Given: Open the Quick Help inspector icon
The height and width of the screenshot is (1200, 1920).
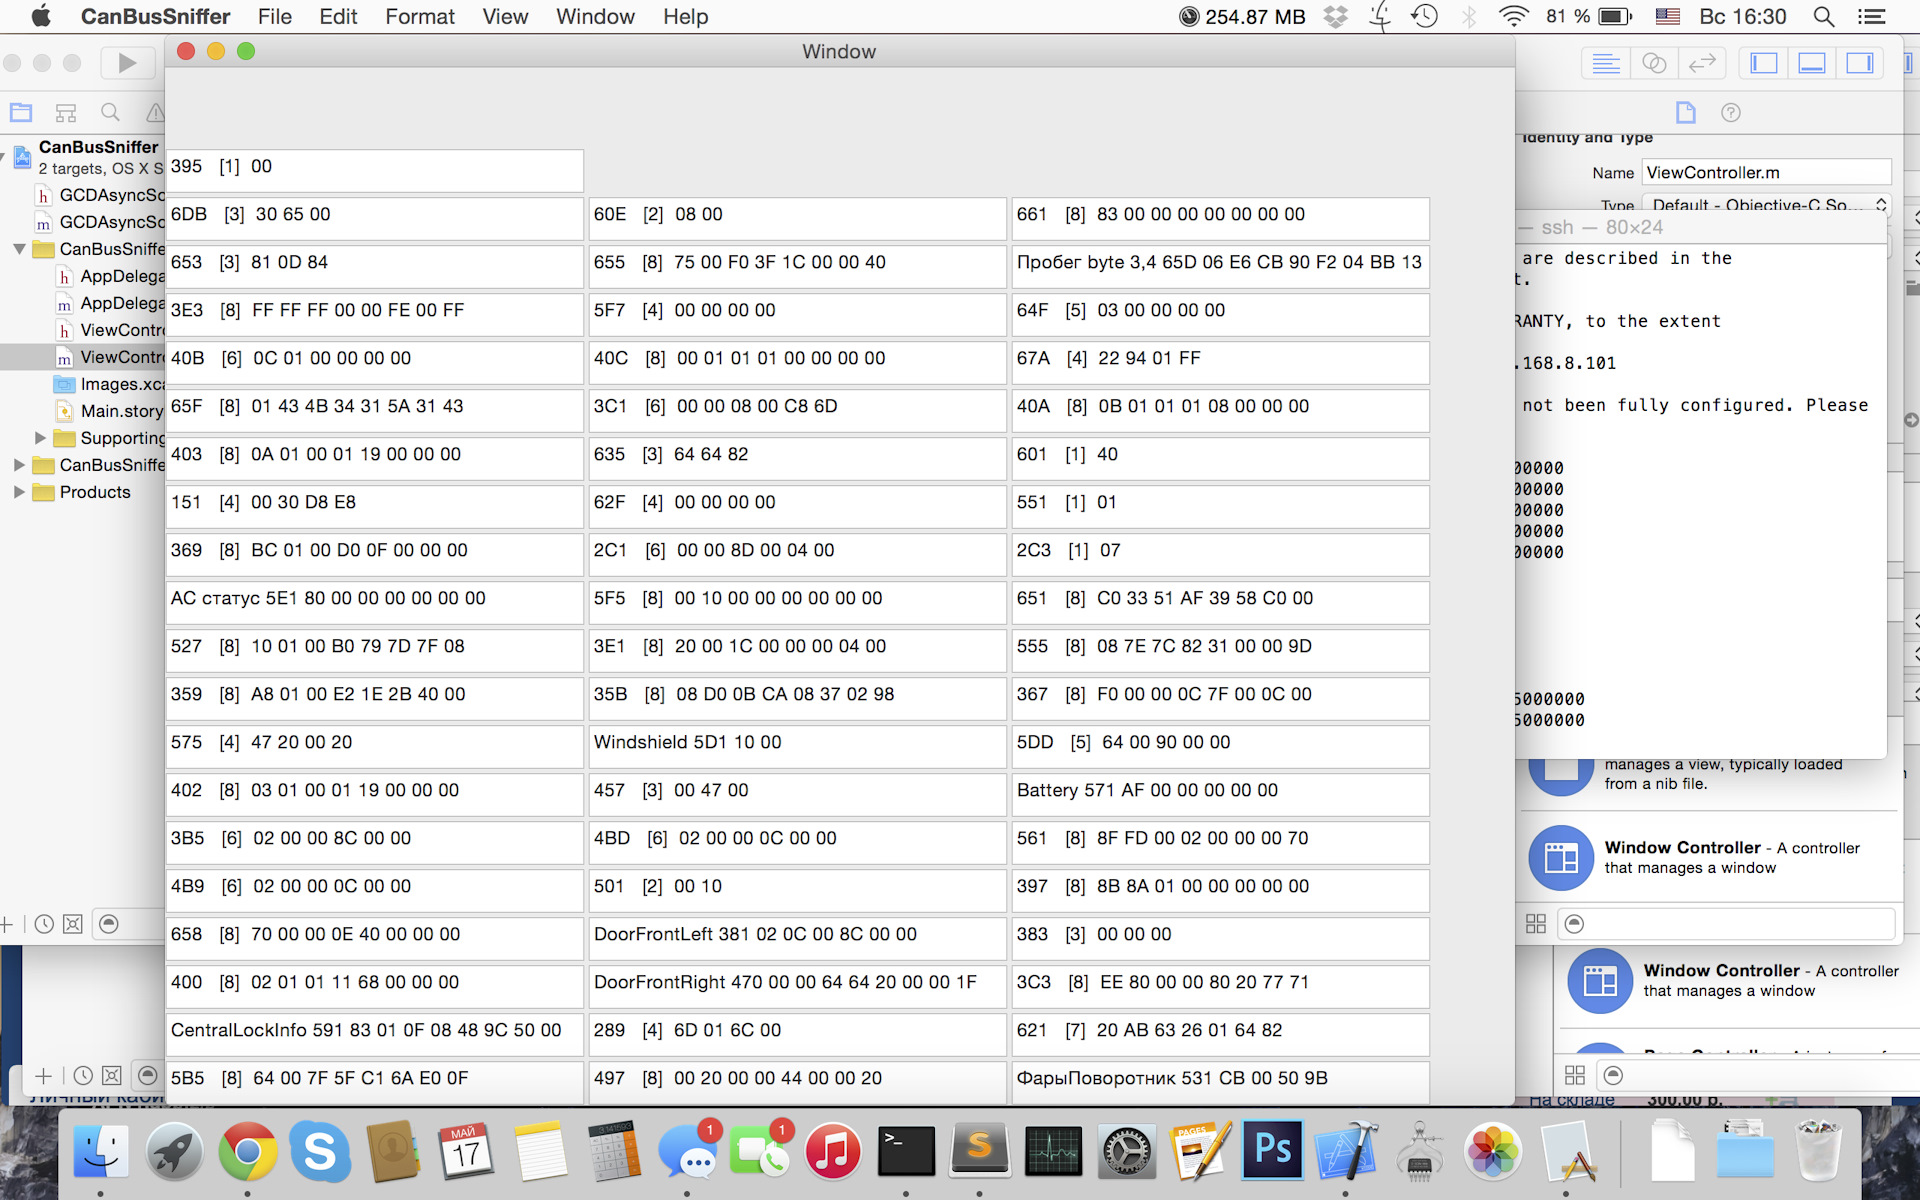Looking at the screenshot, I should [x=1731, y=112].
